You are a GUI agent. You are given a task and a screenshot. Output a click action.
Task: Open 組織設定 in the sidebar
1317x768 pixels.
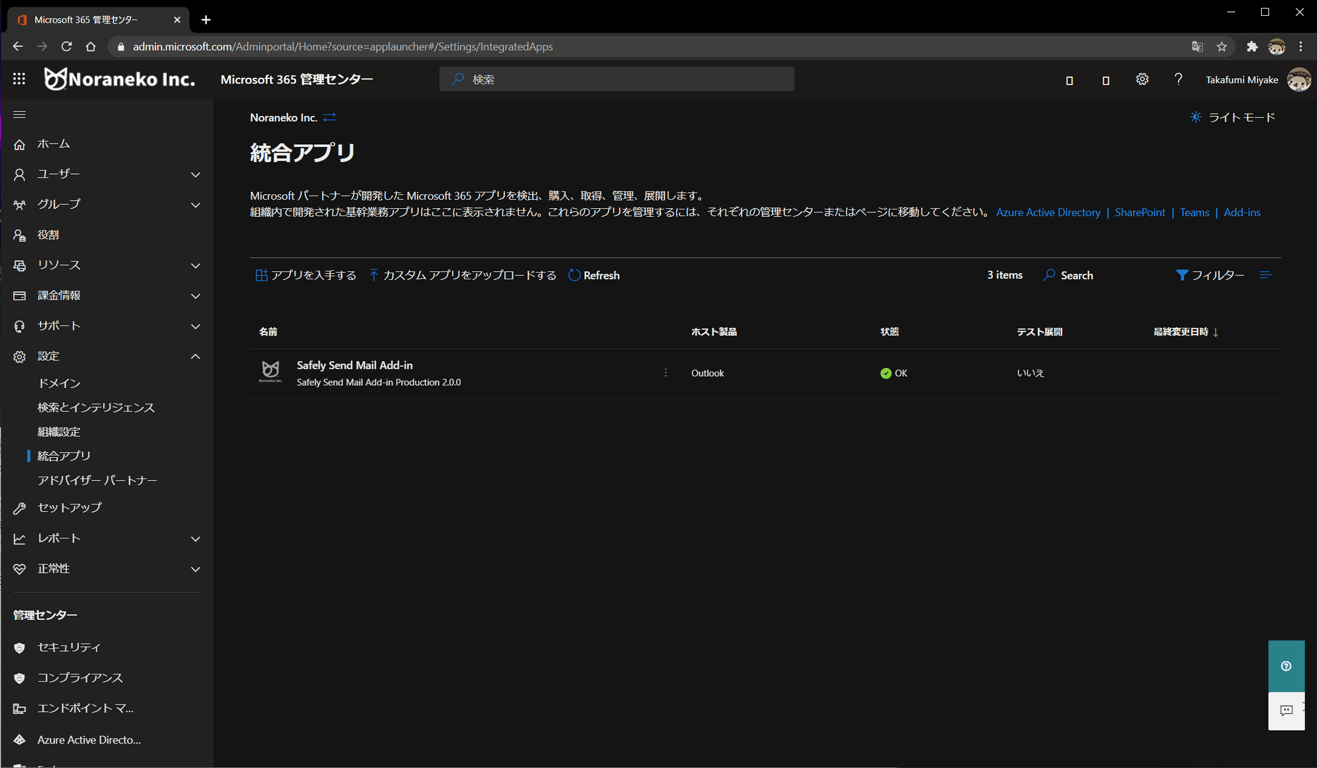pyautogui.click(x=59, y=432)
